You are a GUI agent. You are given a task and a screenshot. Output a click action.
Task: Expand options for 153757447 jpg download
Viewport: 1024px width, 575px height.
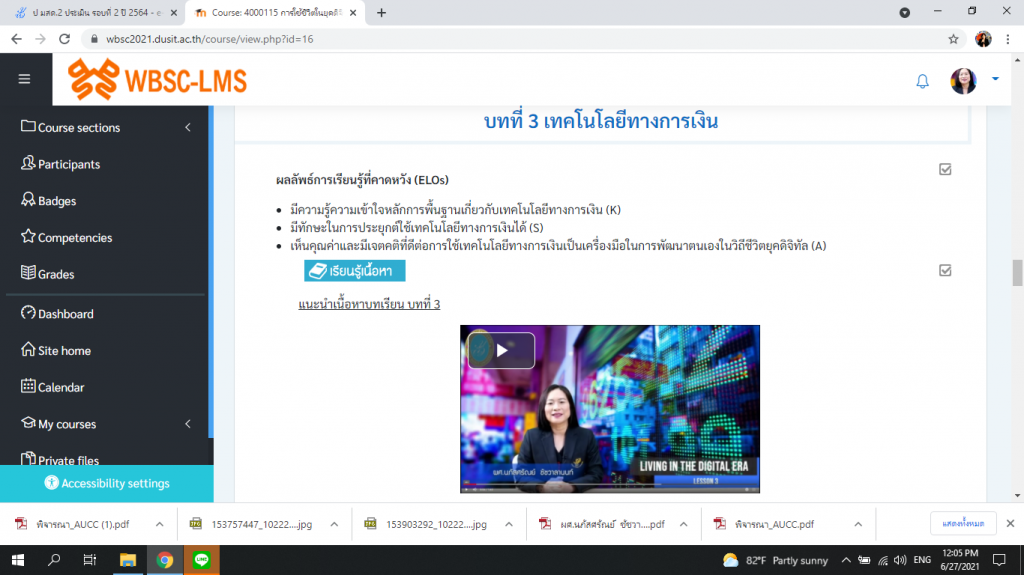[334, 524]
